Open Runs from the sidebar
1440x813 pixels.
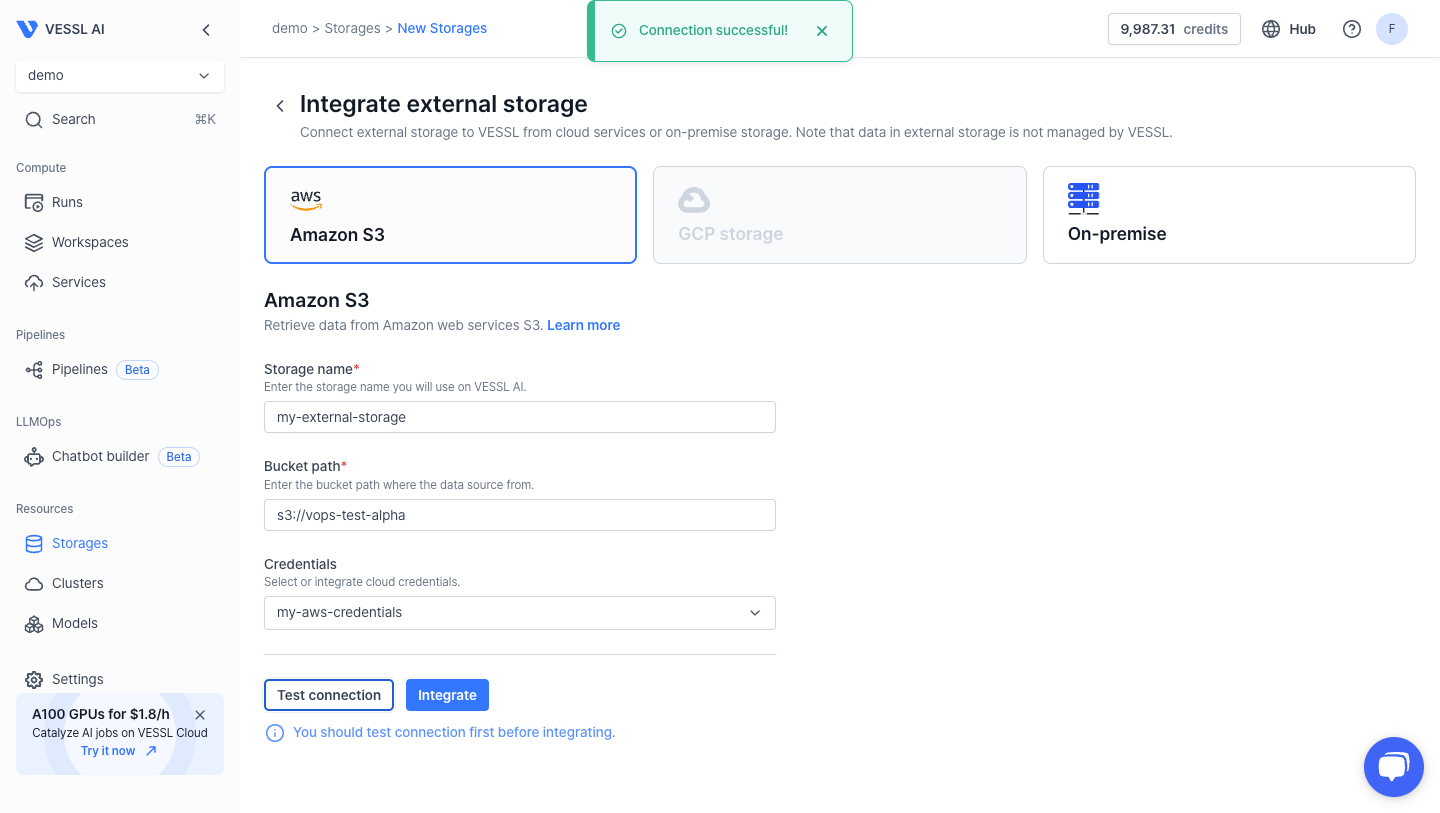click(120, 202)
